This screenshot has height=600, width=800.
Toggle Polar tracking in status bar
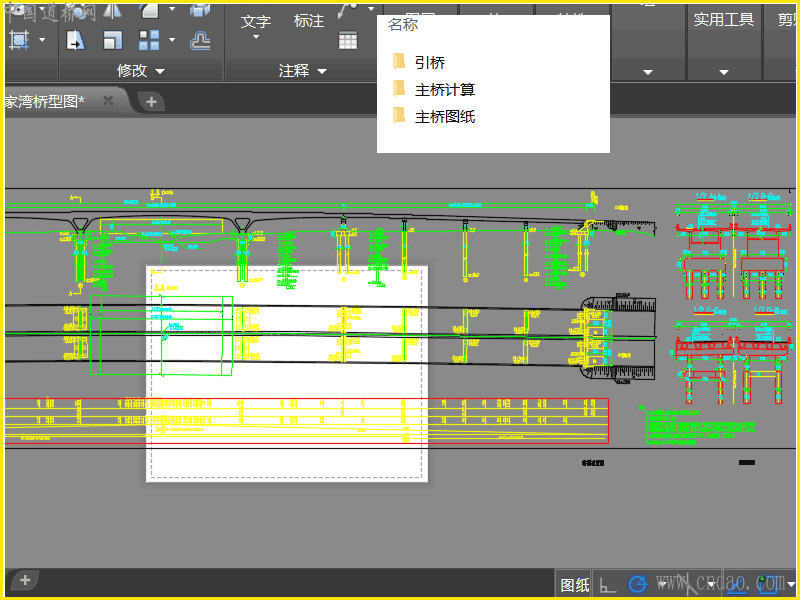638,584
